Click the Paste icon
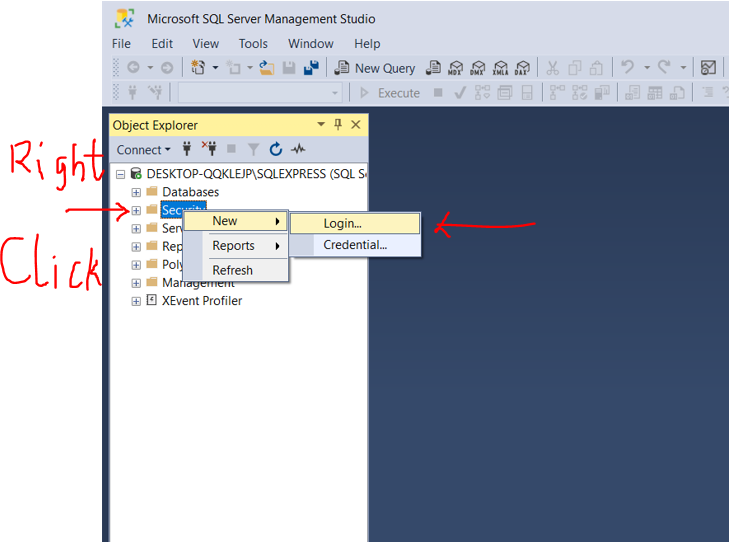729x542 pixels. 596,68
